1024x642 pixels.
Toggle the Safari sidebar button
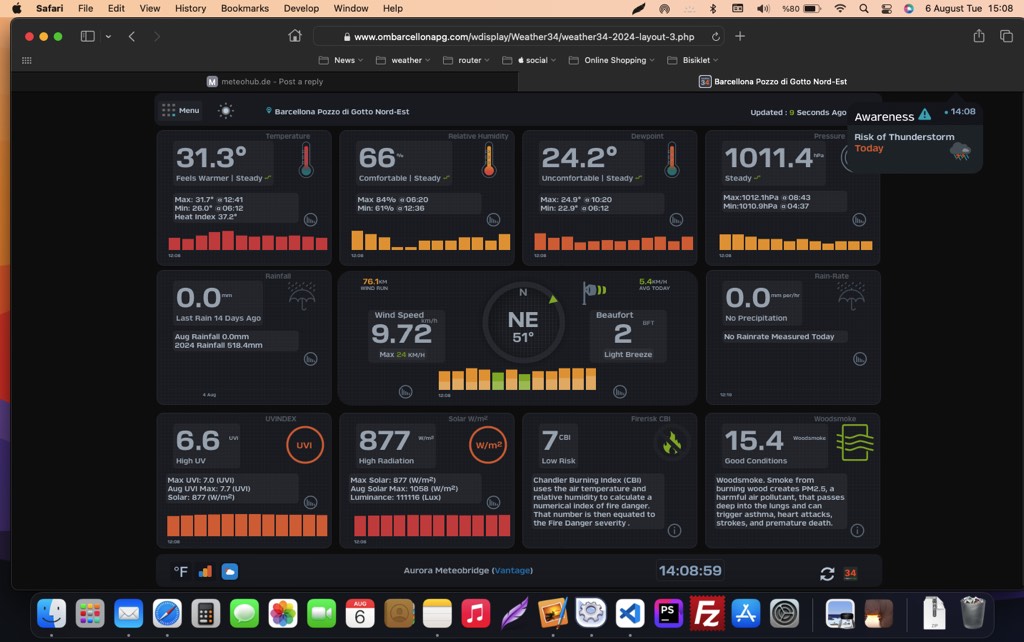pos(87,36)
